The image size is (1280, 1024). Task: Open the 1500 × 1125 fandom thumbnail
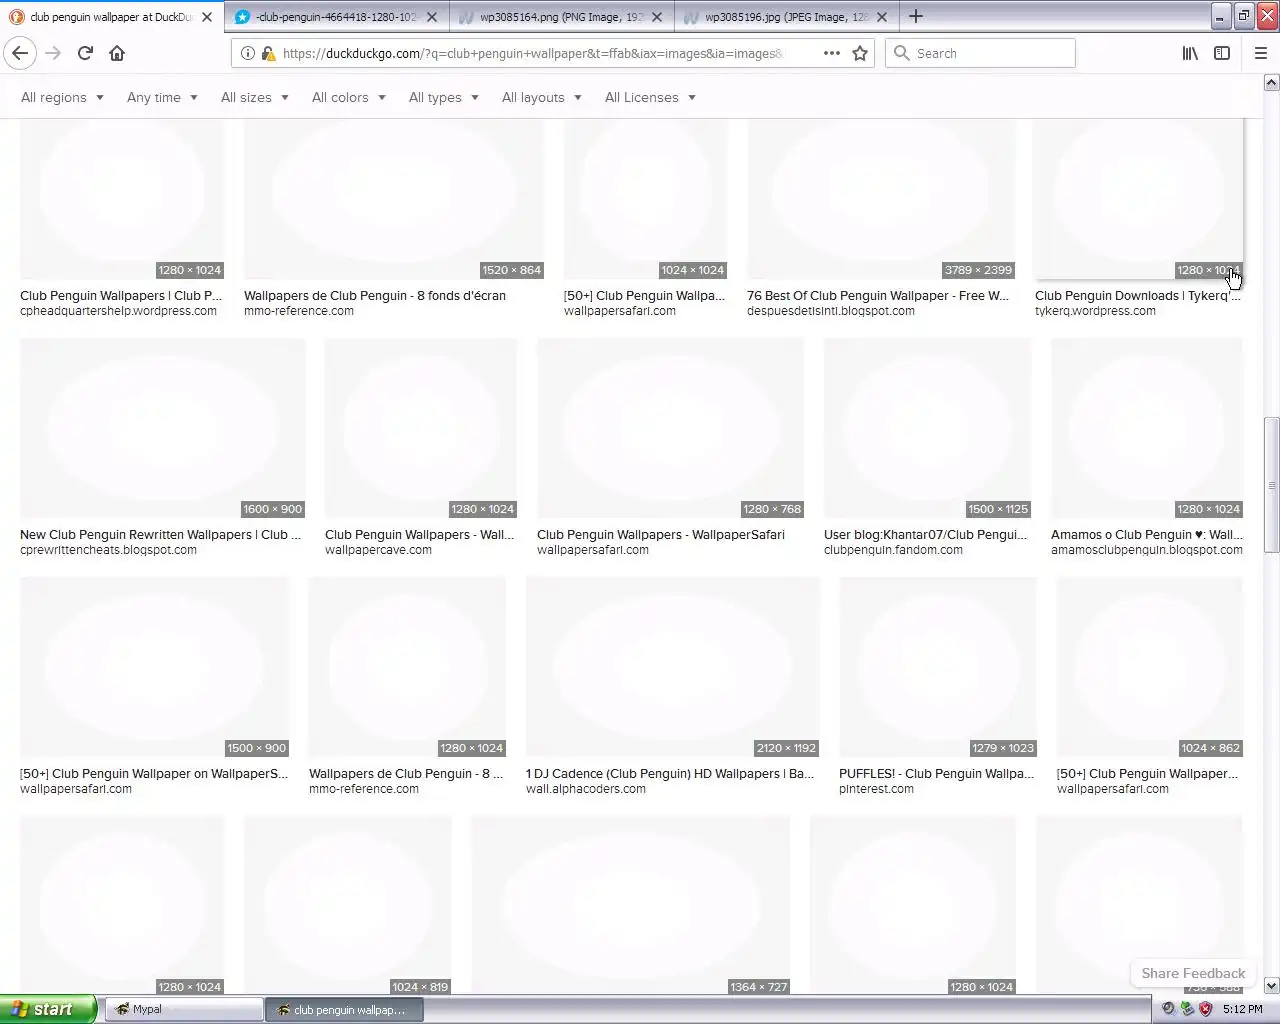coord(927,428)
